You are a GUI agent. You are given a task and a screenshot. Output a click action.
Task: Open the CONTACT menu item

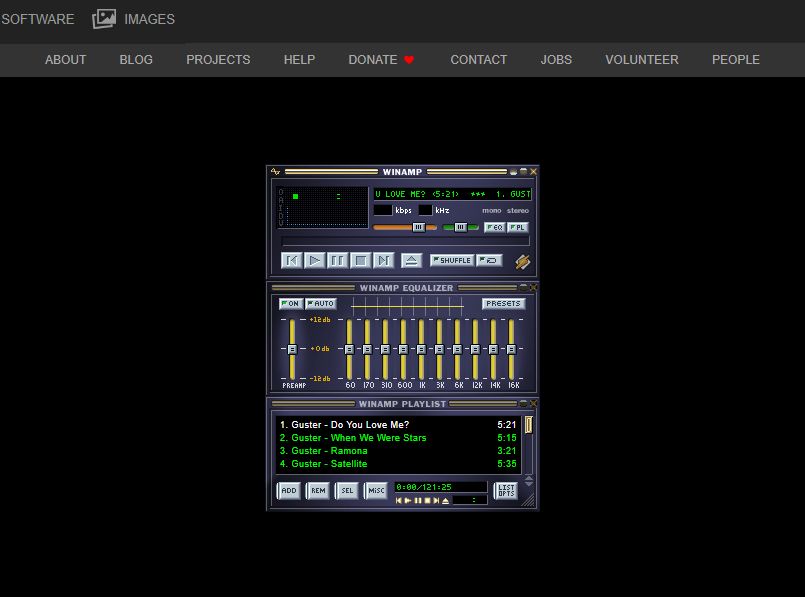(x=478, y=60)
